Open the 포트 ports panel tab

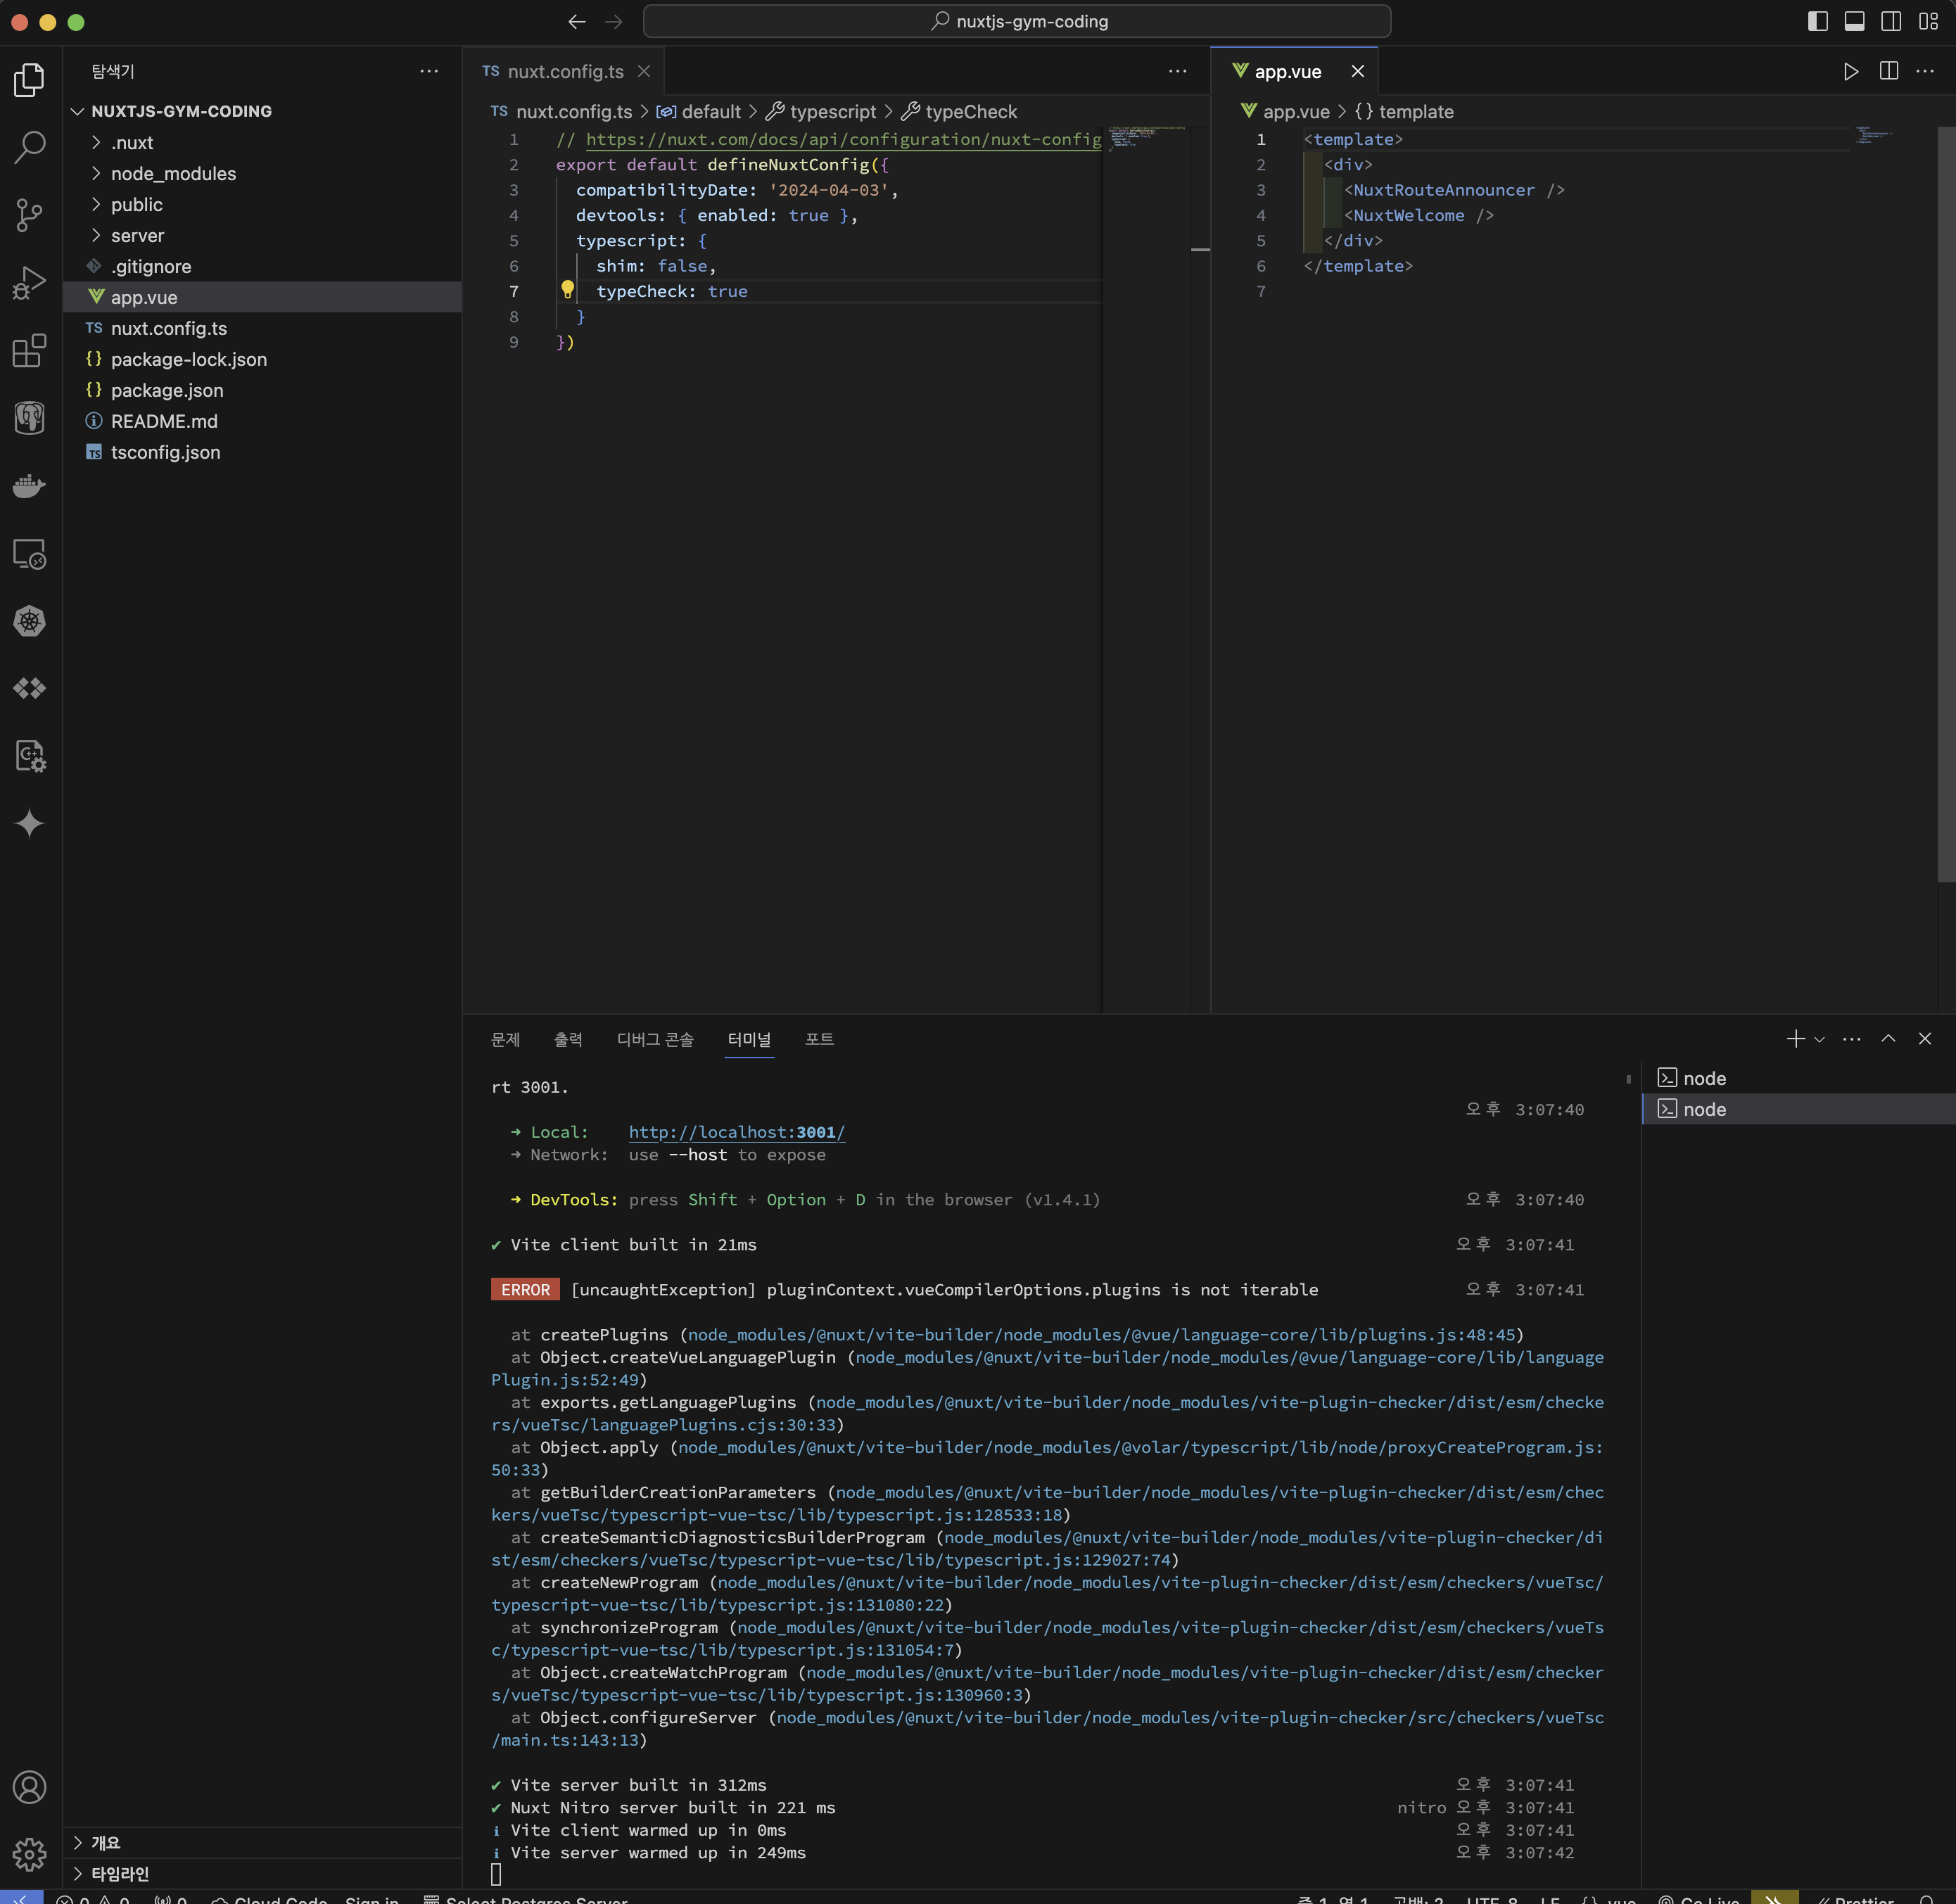click(819, 1039)
